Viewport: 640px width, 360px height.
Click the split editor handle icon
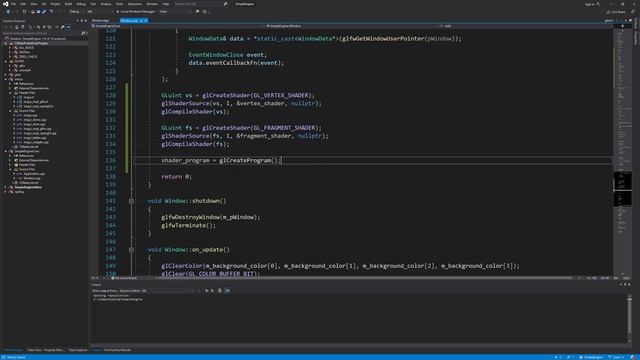coord(622,26)
